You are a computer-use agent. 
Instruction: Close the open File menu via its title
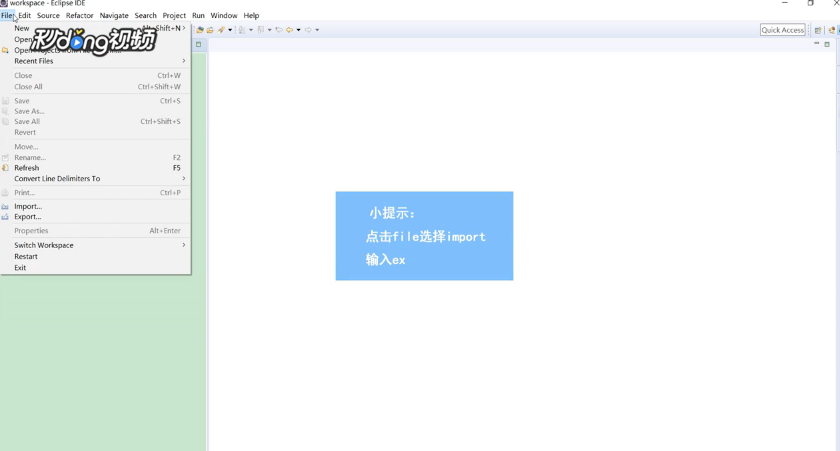coord(8,16)
